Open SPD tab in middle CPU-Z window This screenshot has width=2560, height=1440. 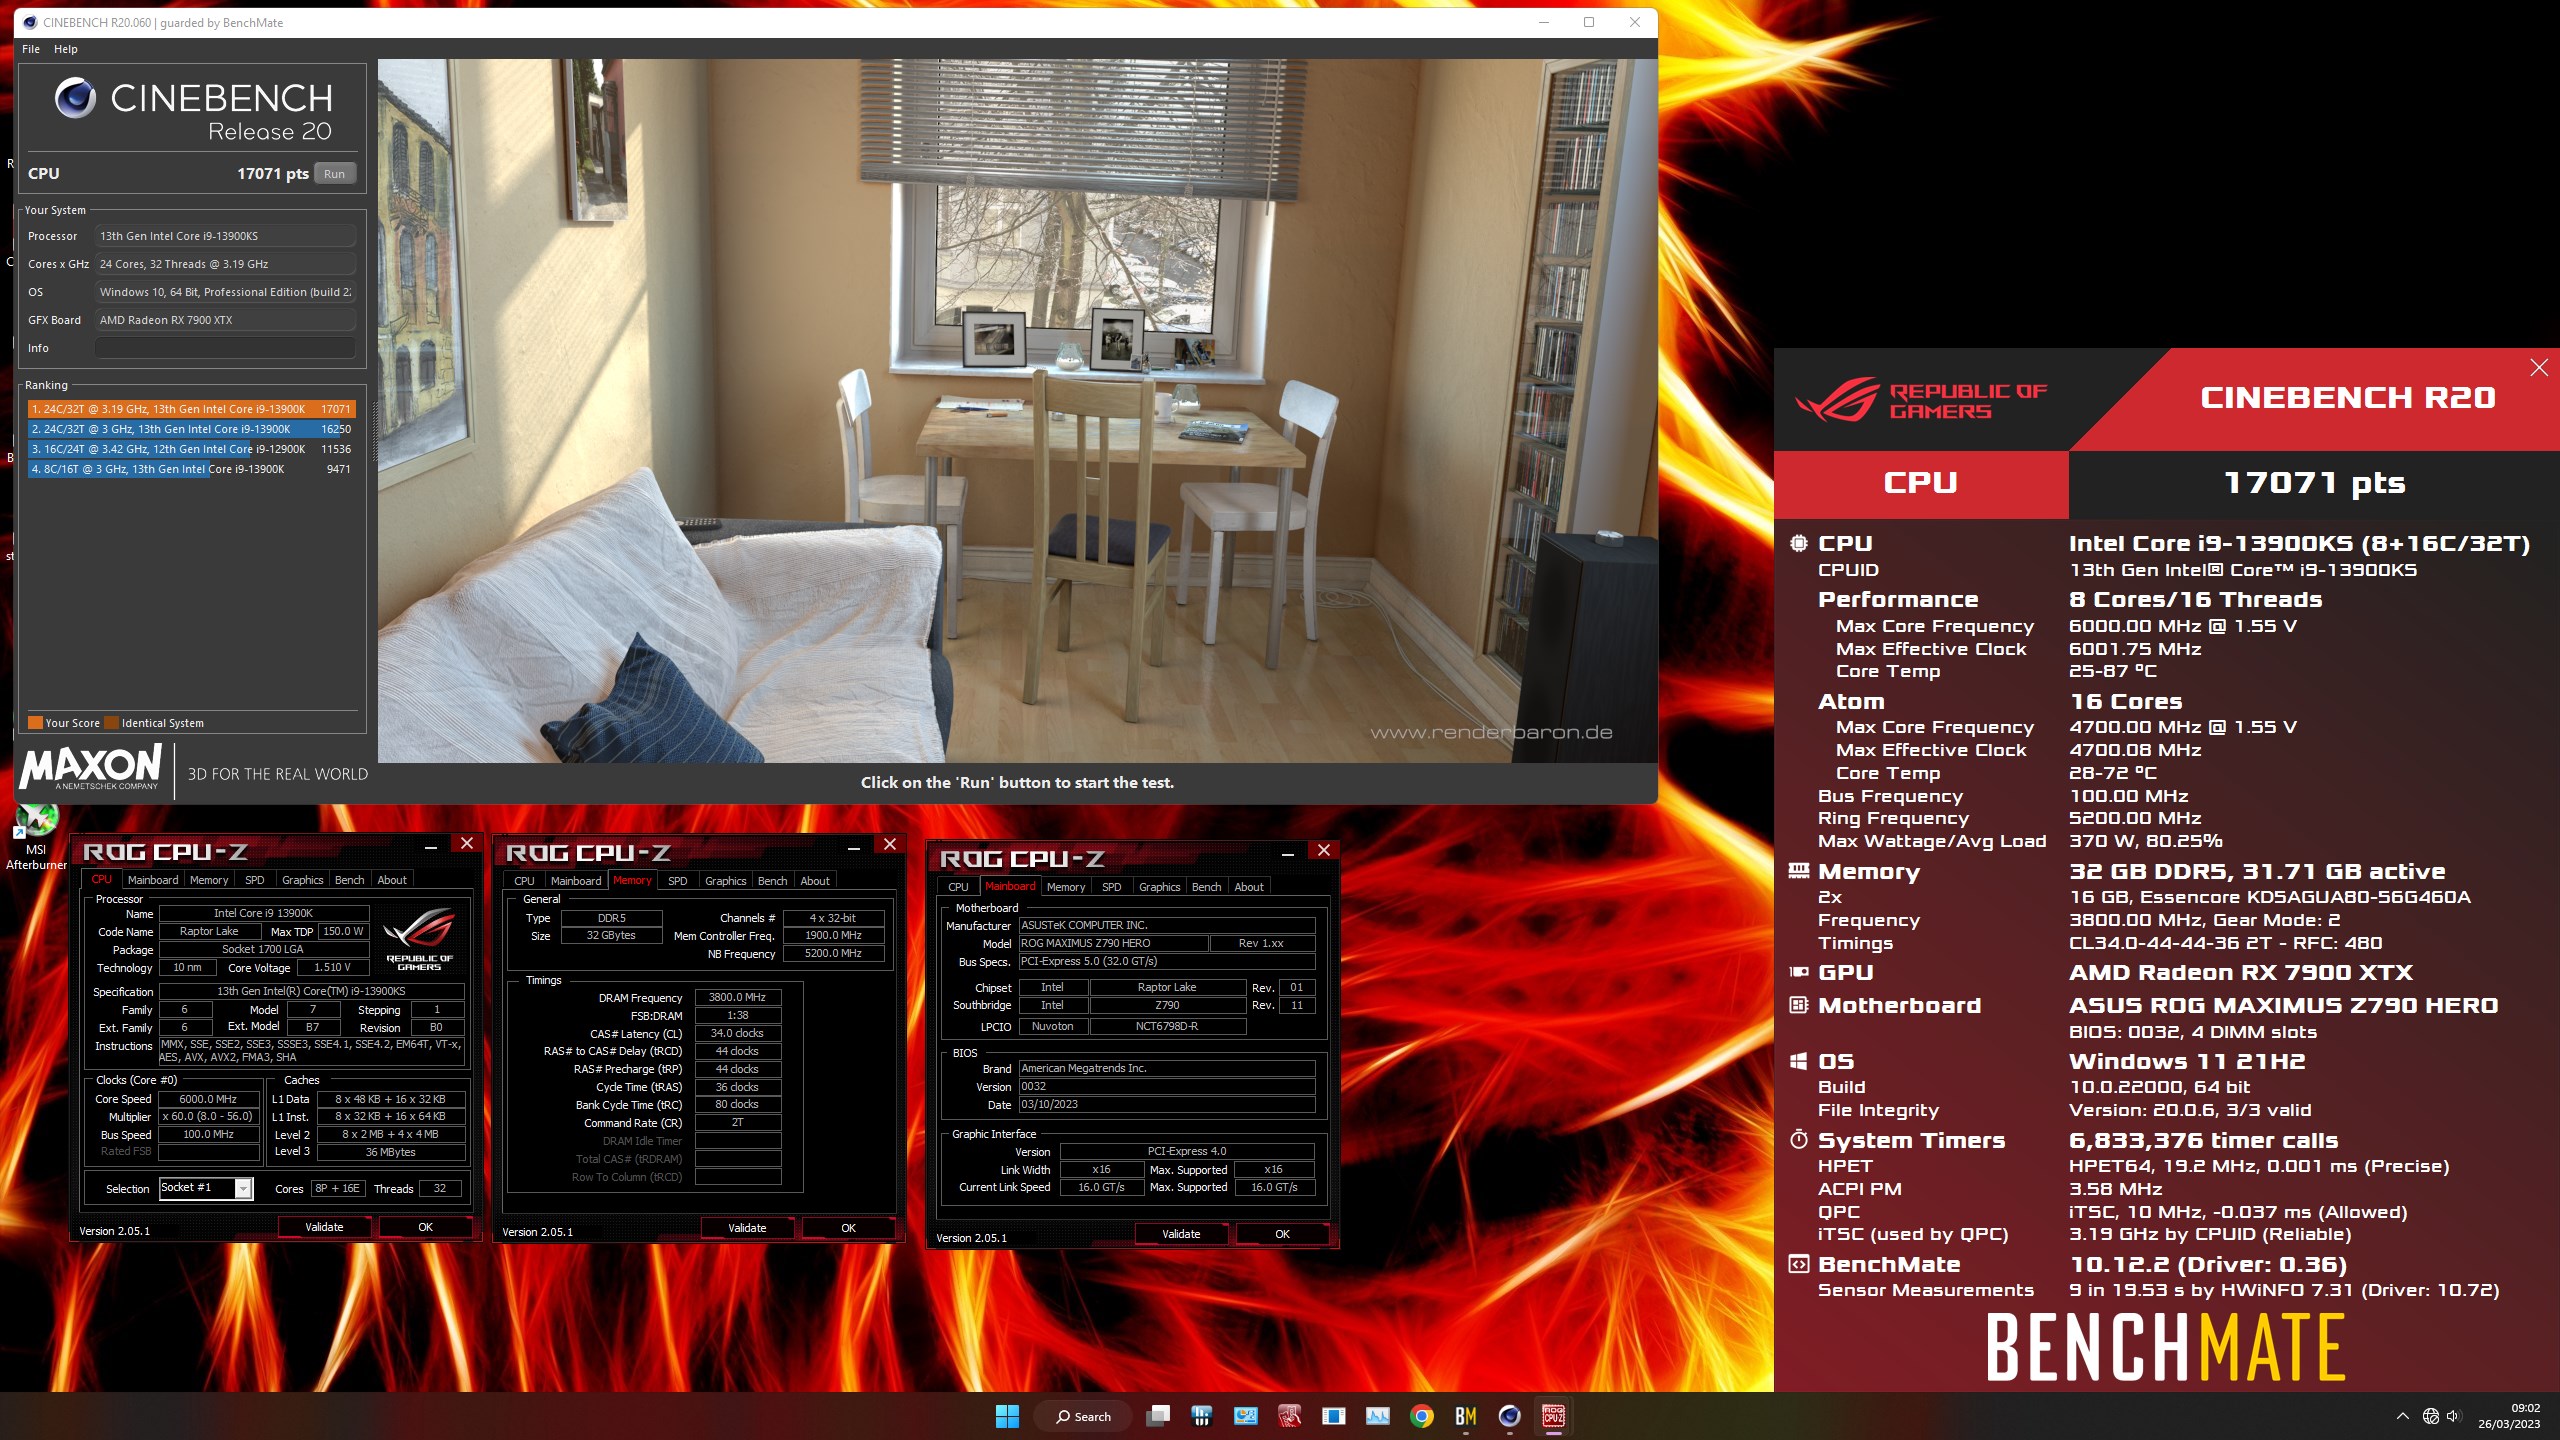click(x=678, y=881)
